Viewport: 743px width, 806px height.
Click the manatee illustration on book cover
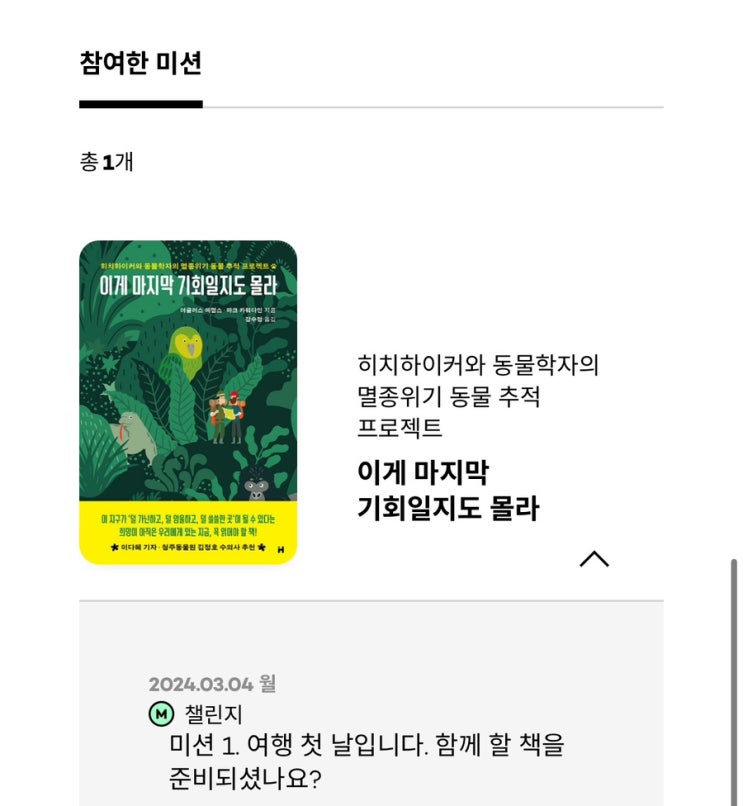point(136,432)
